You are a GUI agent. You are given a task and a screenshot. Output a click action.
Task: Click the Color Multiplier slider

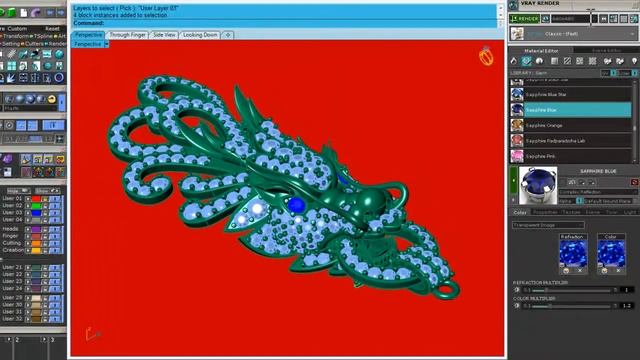coord(571,306)
